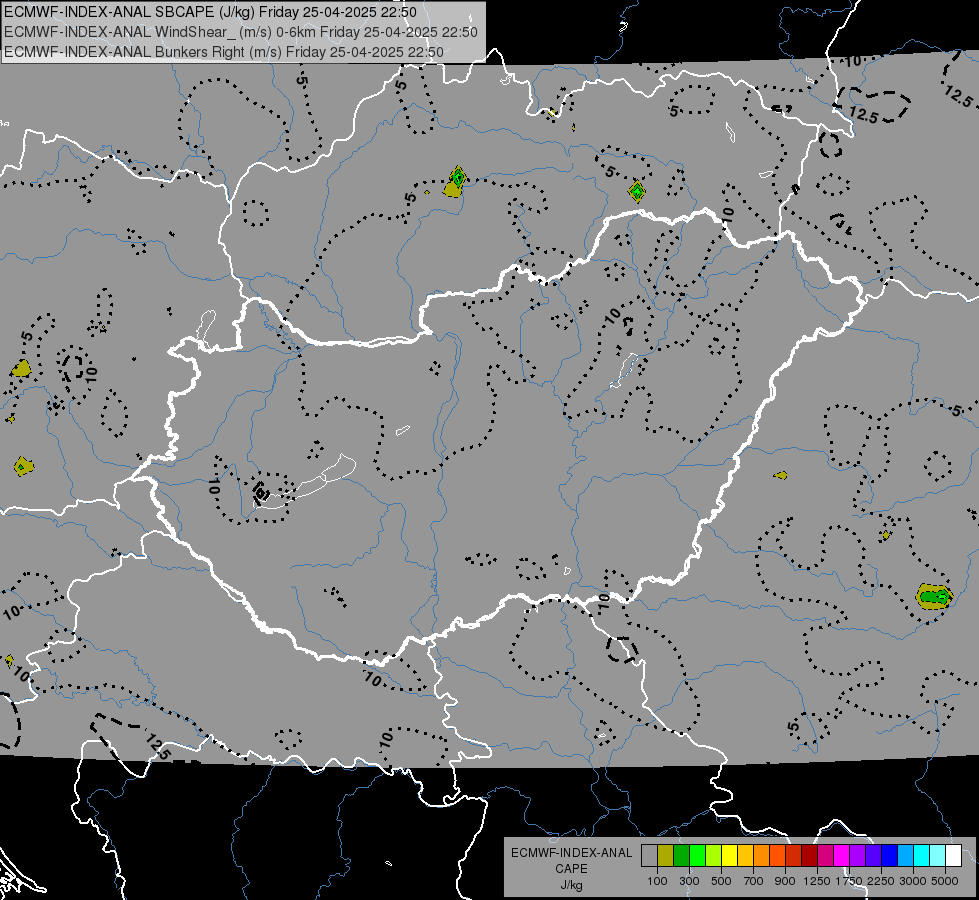Click the 900 legend value
Screen dimensions: 979x900
(x=785, y=881)
